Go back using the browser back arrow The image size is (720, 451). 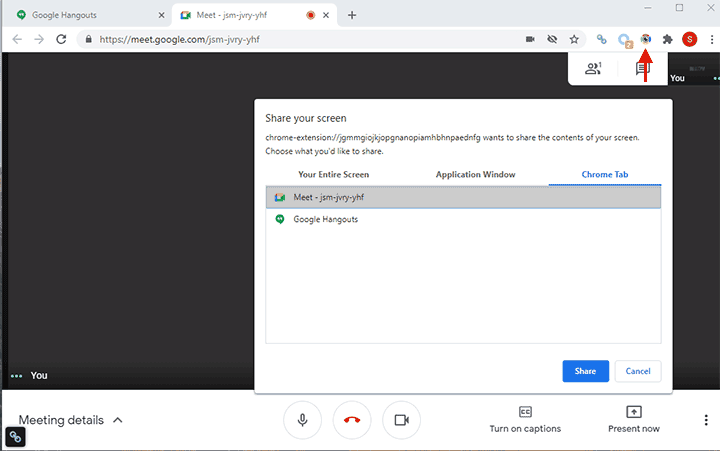17,39
